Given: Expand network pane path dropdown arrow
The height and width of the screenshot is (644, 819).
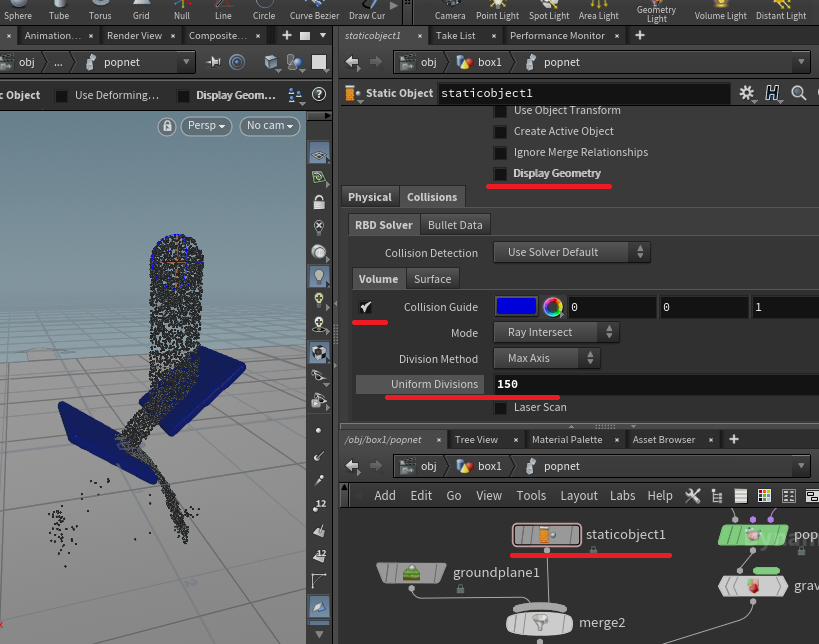Looking at the screenshot, I should point(801,466).
